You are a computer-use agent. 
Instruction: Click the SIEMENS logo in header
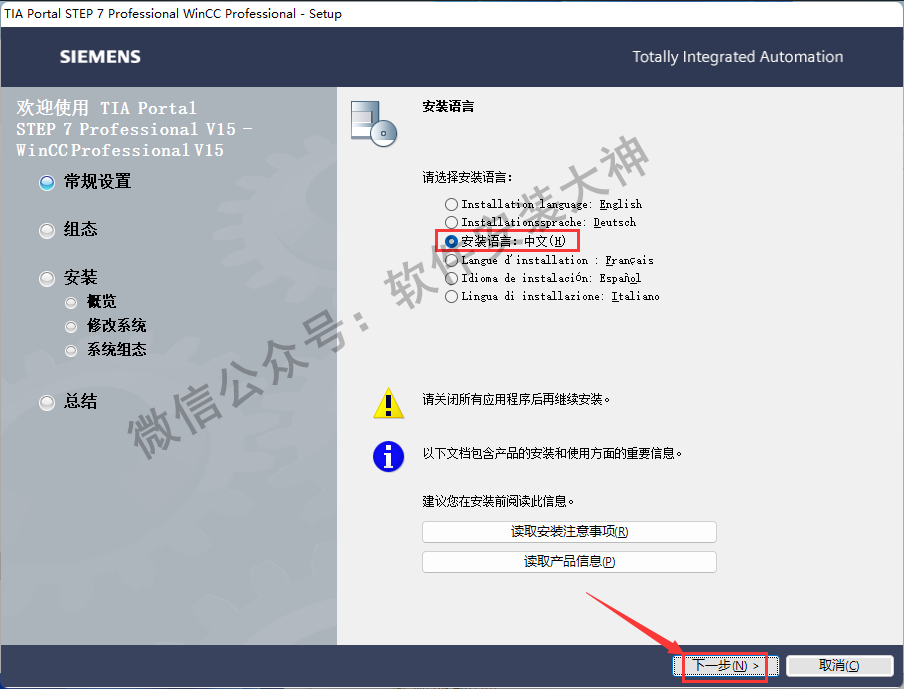(100, 57)
